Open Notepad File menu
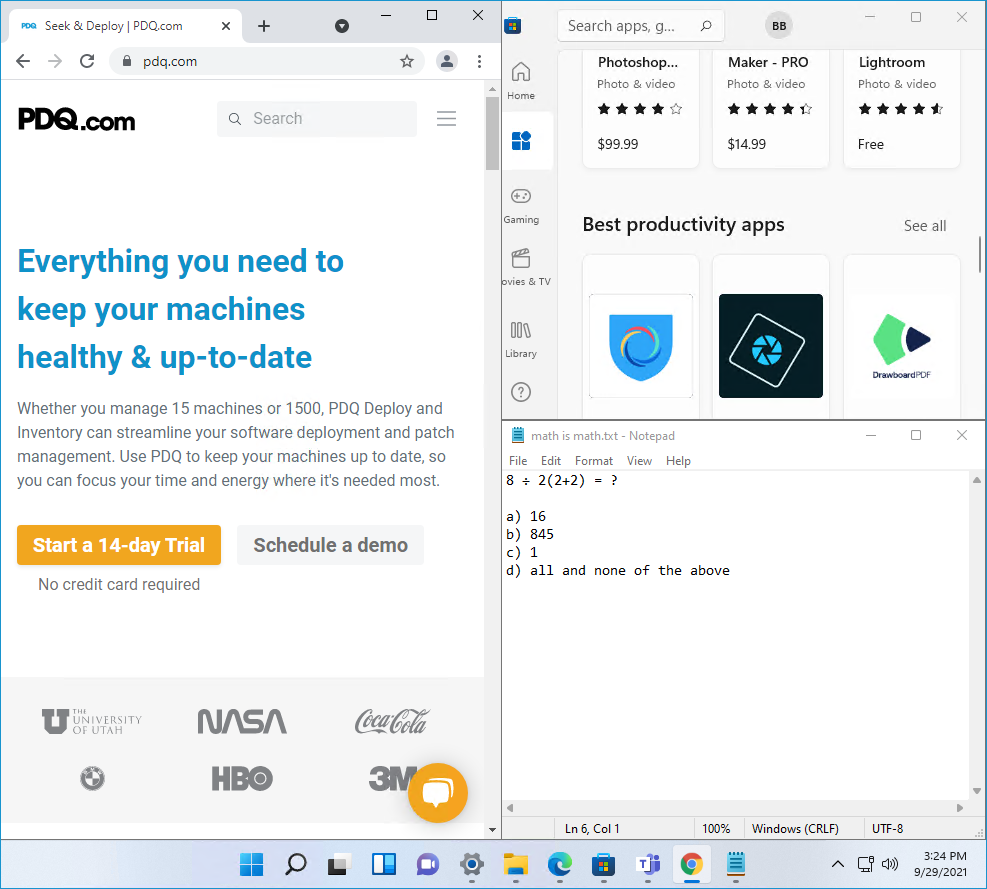The height and width of the screenshot is (889, 987). click(518, 461)
